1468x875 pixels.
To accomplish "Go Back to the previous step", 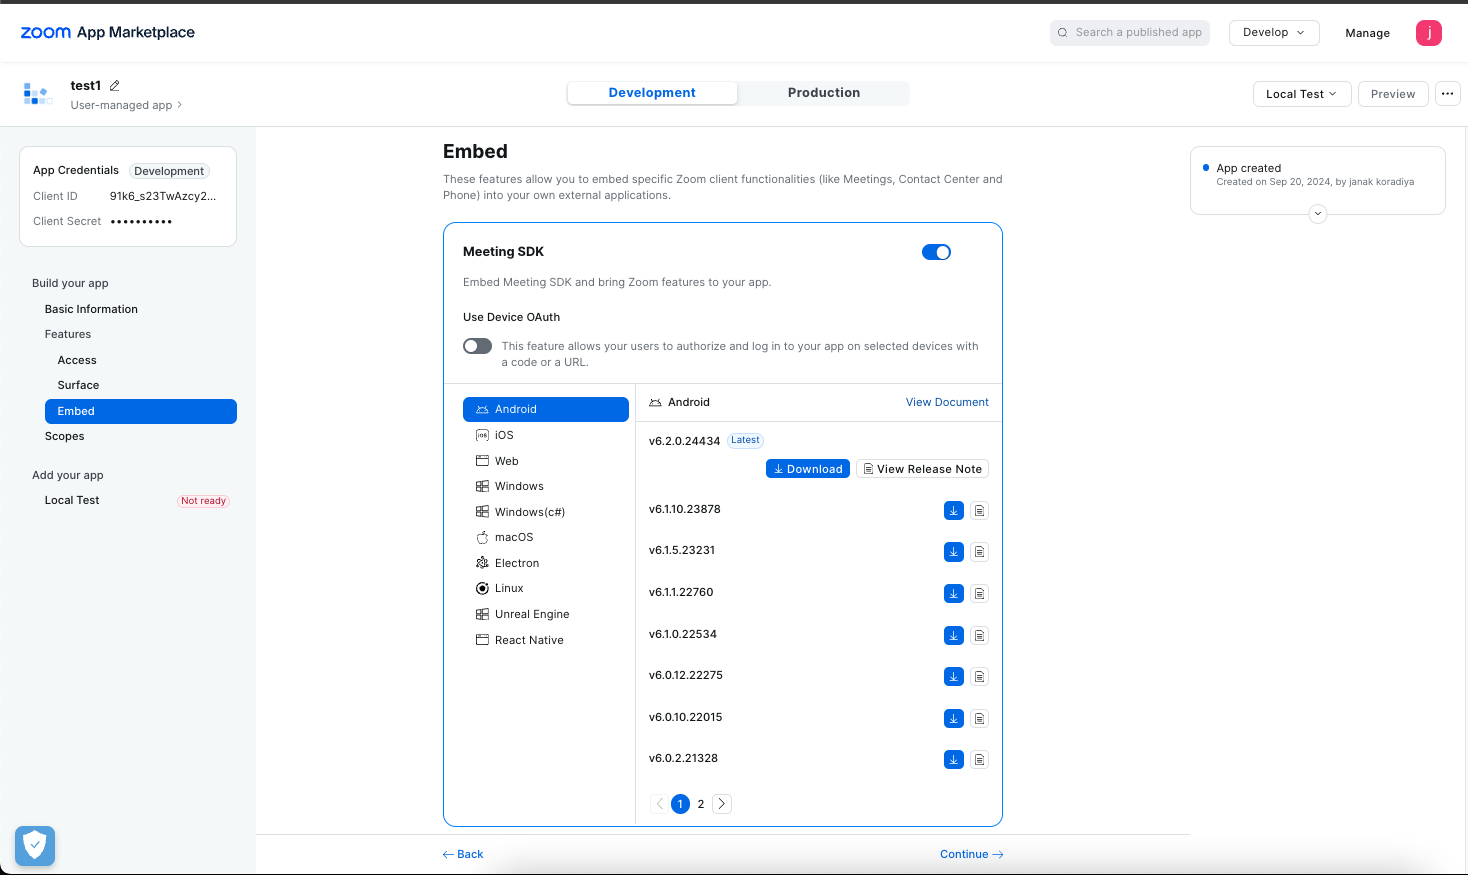I will 463,855.
